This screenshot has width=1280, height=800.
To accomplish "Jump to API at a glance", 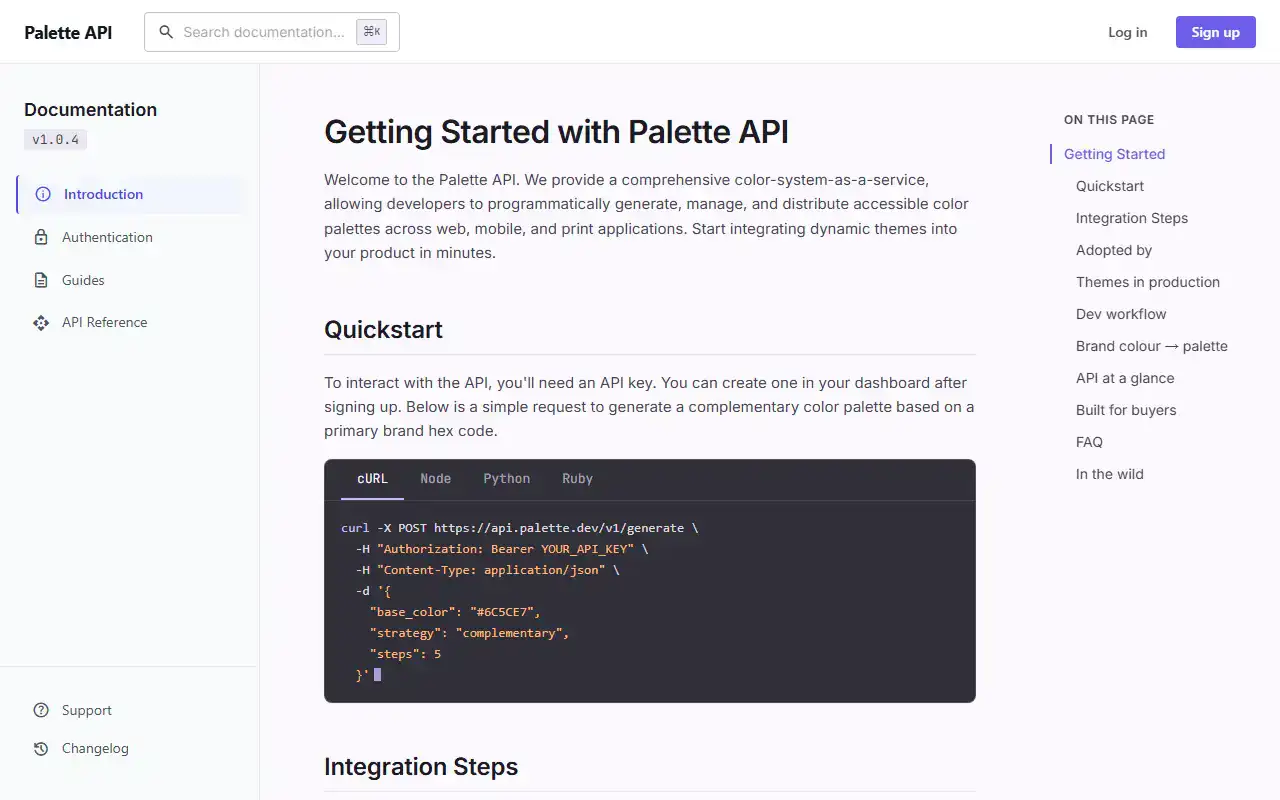I will (x=1125, y=378).
